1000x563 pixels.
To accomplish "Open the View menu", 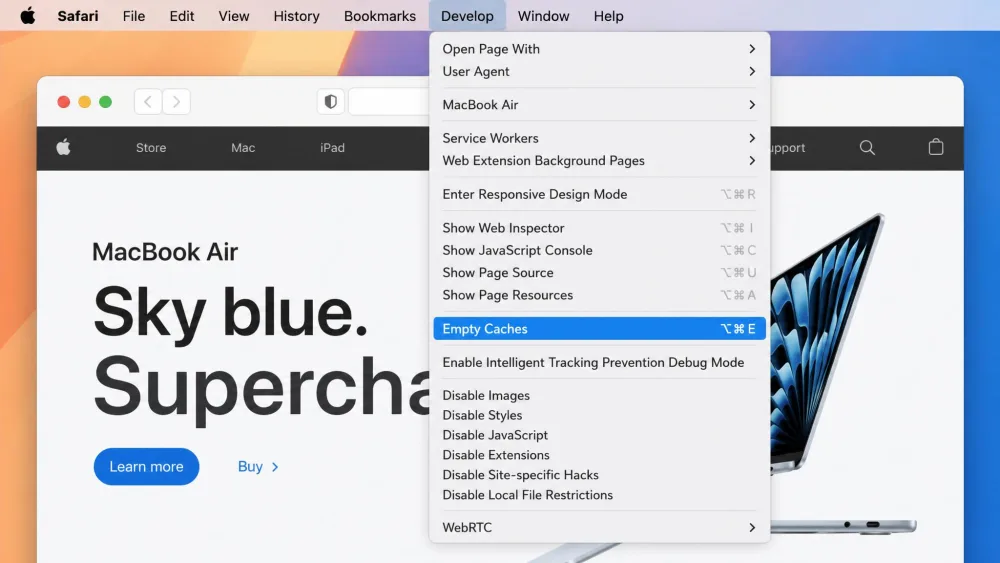I will point(233,16).
